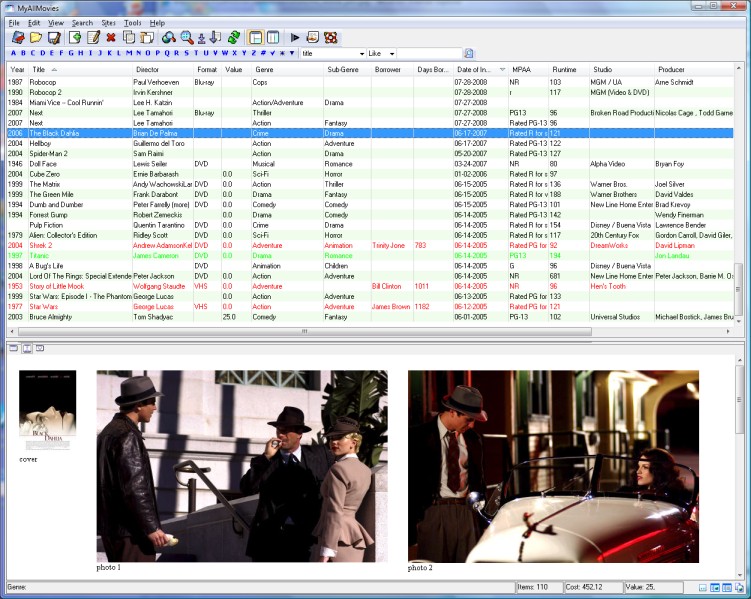Add a new movie with the green arrow icon
This screenshot has height=599, width=751.
click(x=75, y=37)
